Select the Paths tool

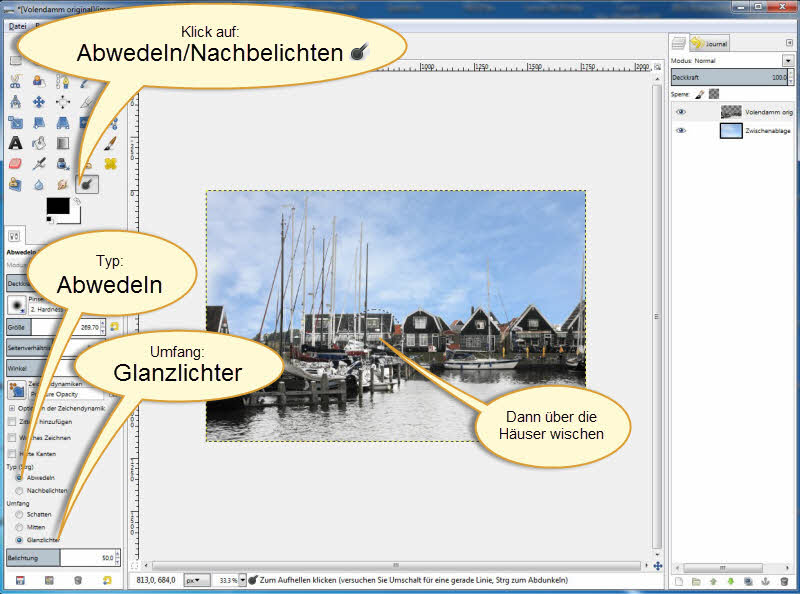[63, 82]
